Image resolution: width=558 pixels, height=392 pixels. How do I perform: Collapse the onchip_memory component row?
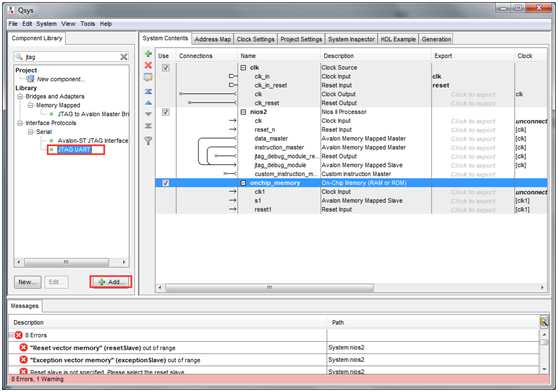[x=243, y=183]
